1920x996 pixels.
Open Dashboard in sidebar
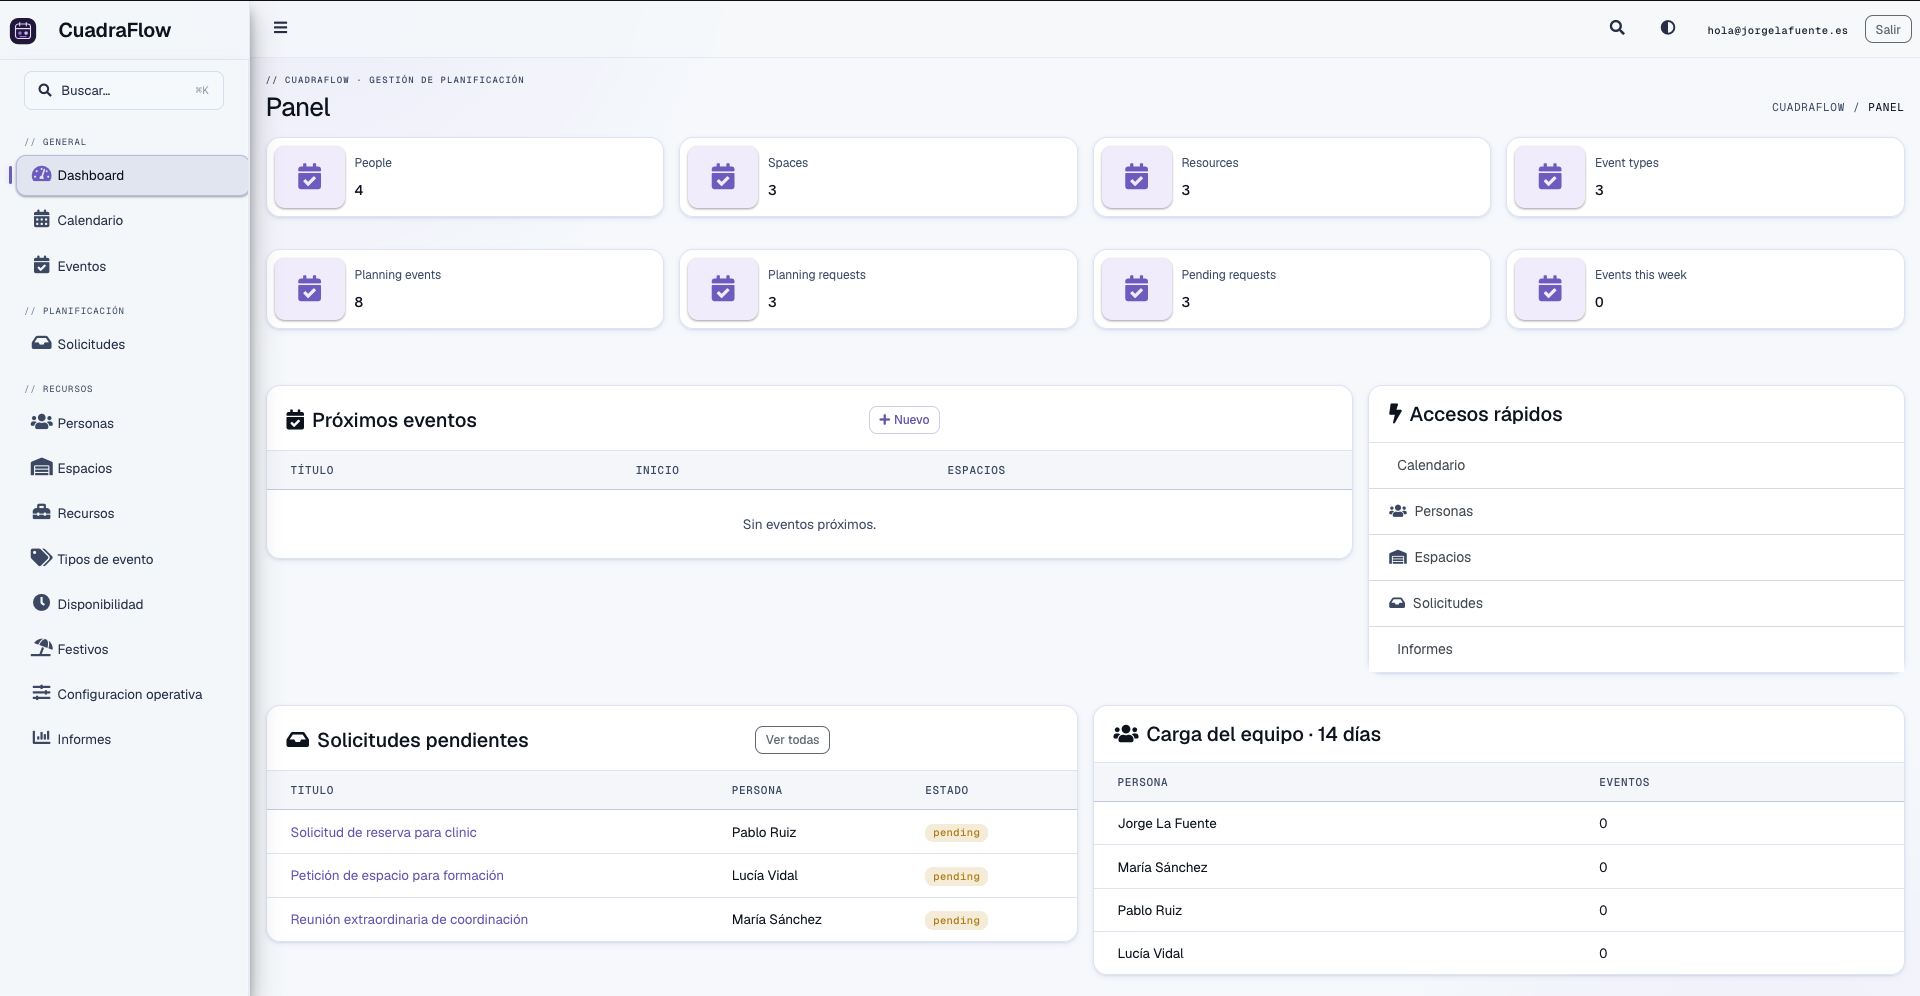[132, 175]
